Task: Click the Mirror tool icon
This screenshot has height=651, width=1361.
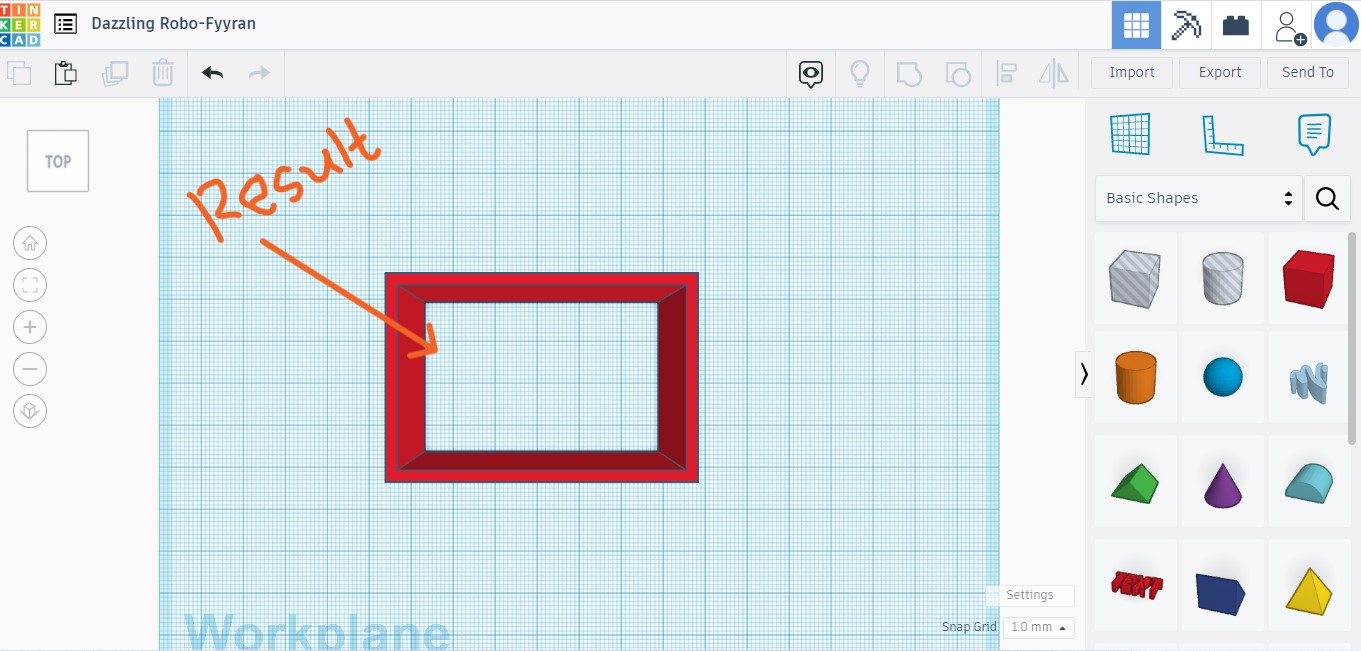Action: pyautogui.click(x=1054, y=73)
